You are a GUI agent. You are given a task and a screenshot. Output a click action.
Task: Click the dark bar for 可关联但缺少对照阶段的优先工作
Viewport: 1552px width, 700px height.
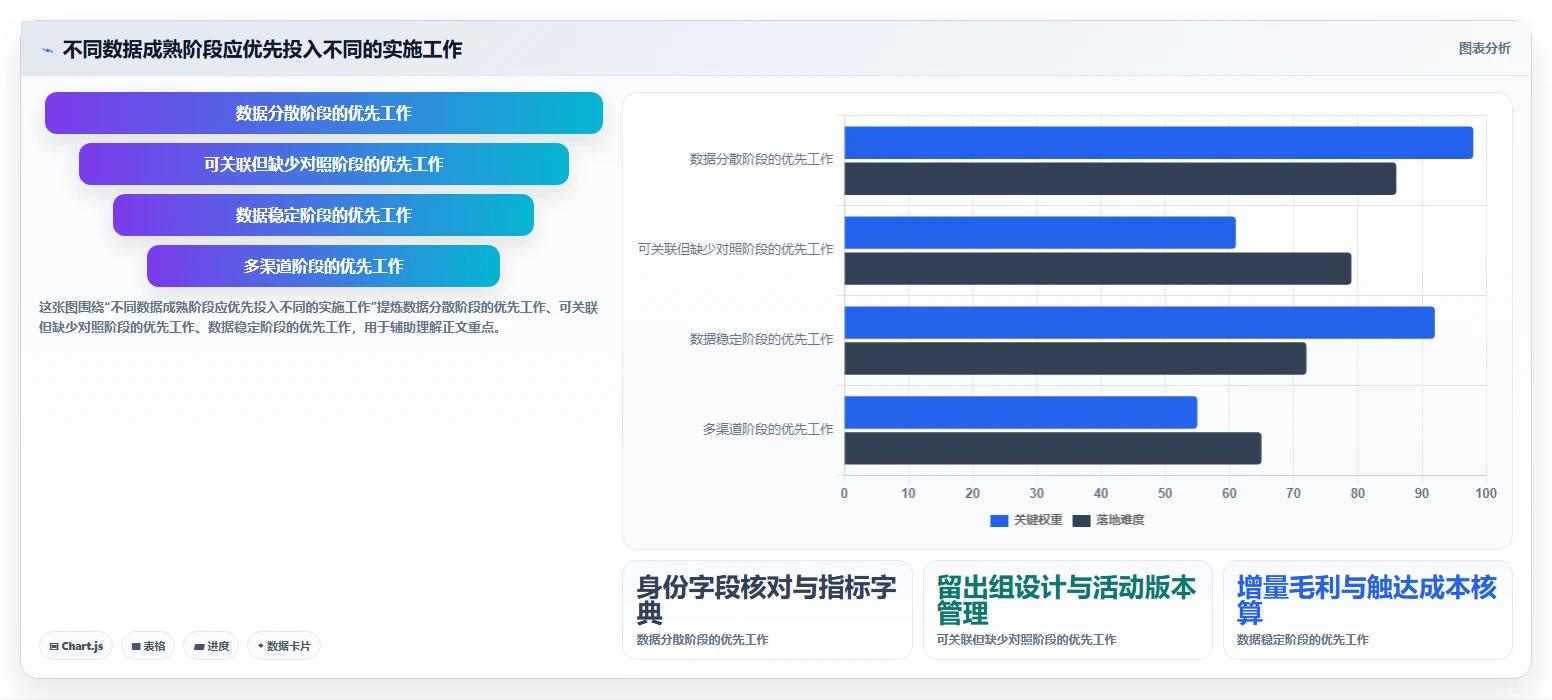(x=1098, y=269)
